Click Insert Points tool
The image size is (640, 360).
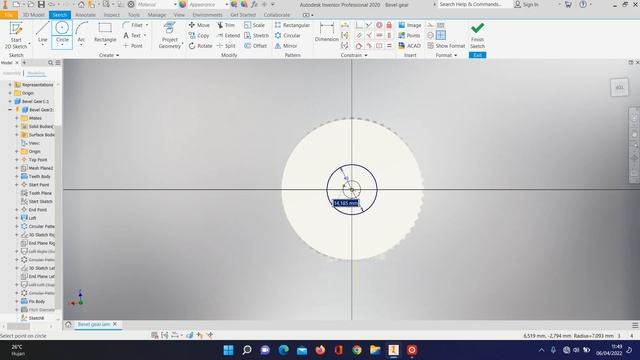point(409,36)
